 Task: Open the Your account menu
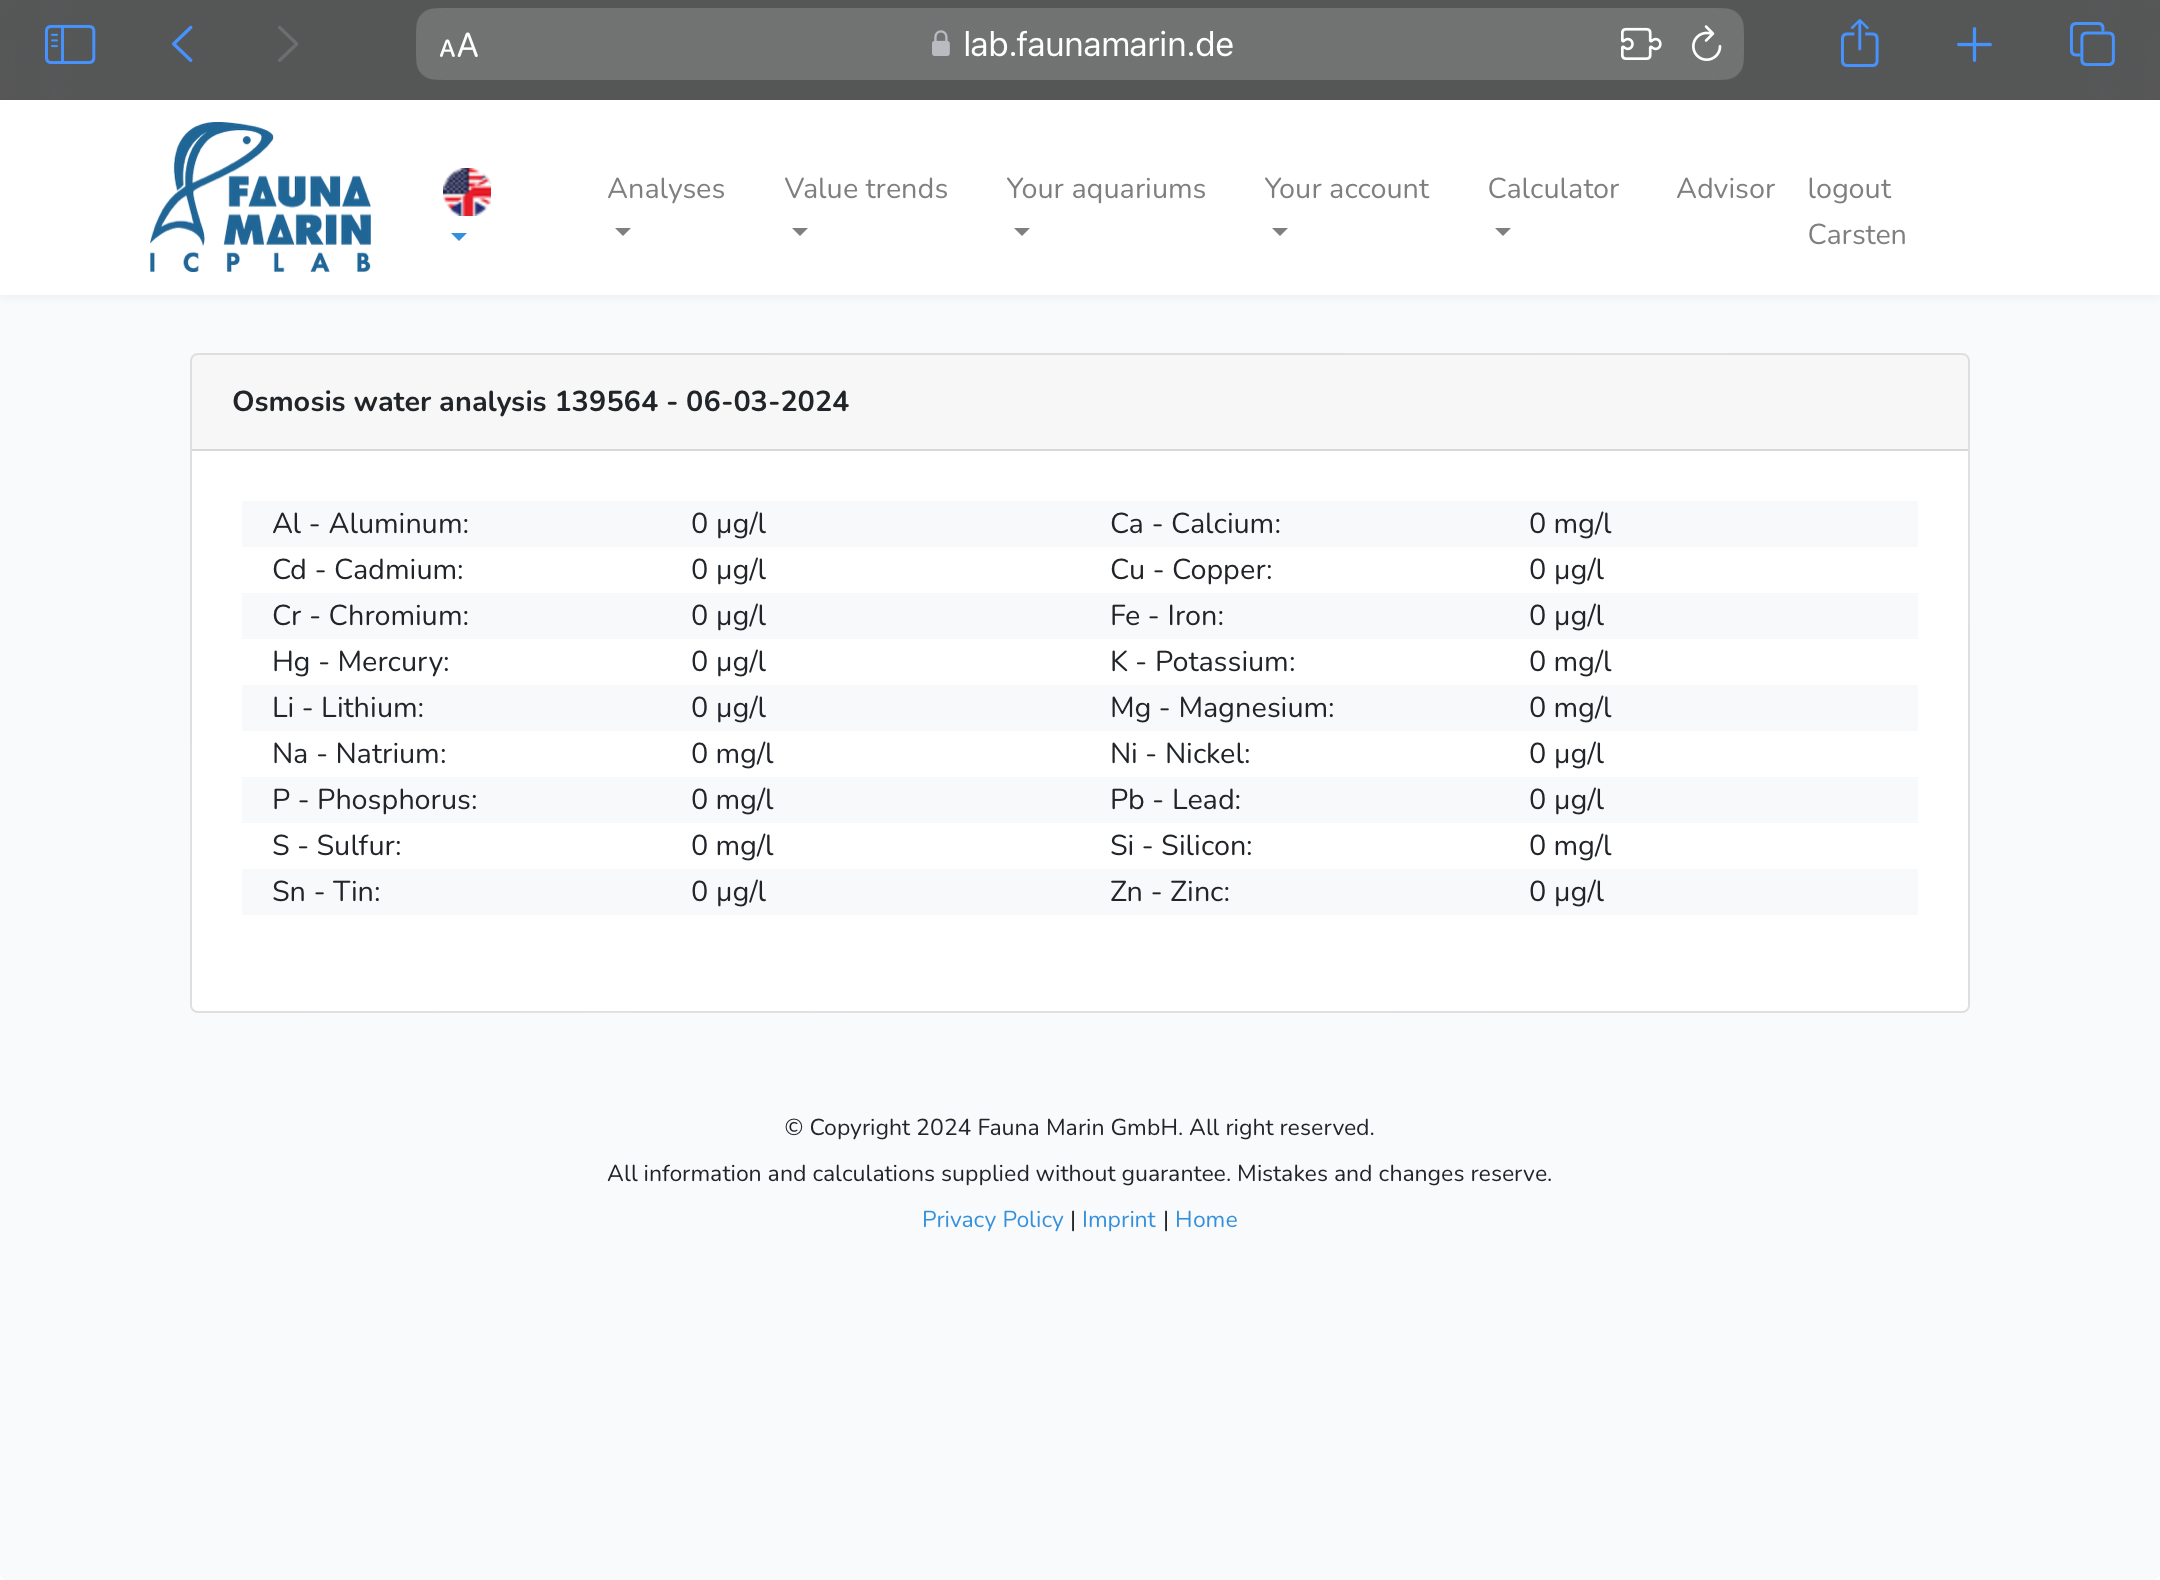[x=1346, y=189]
